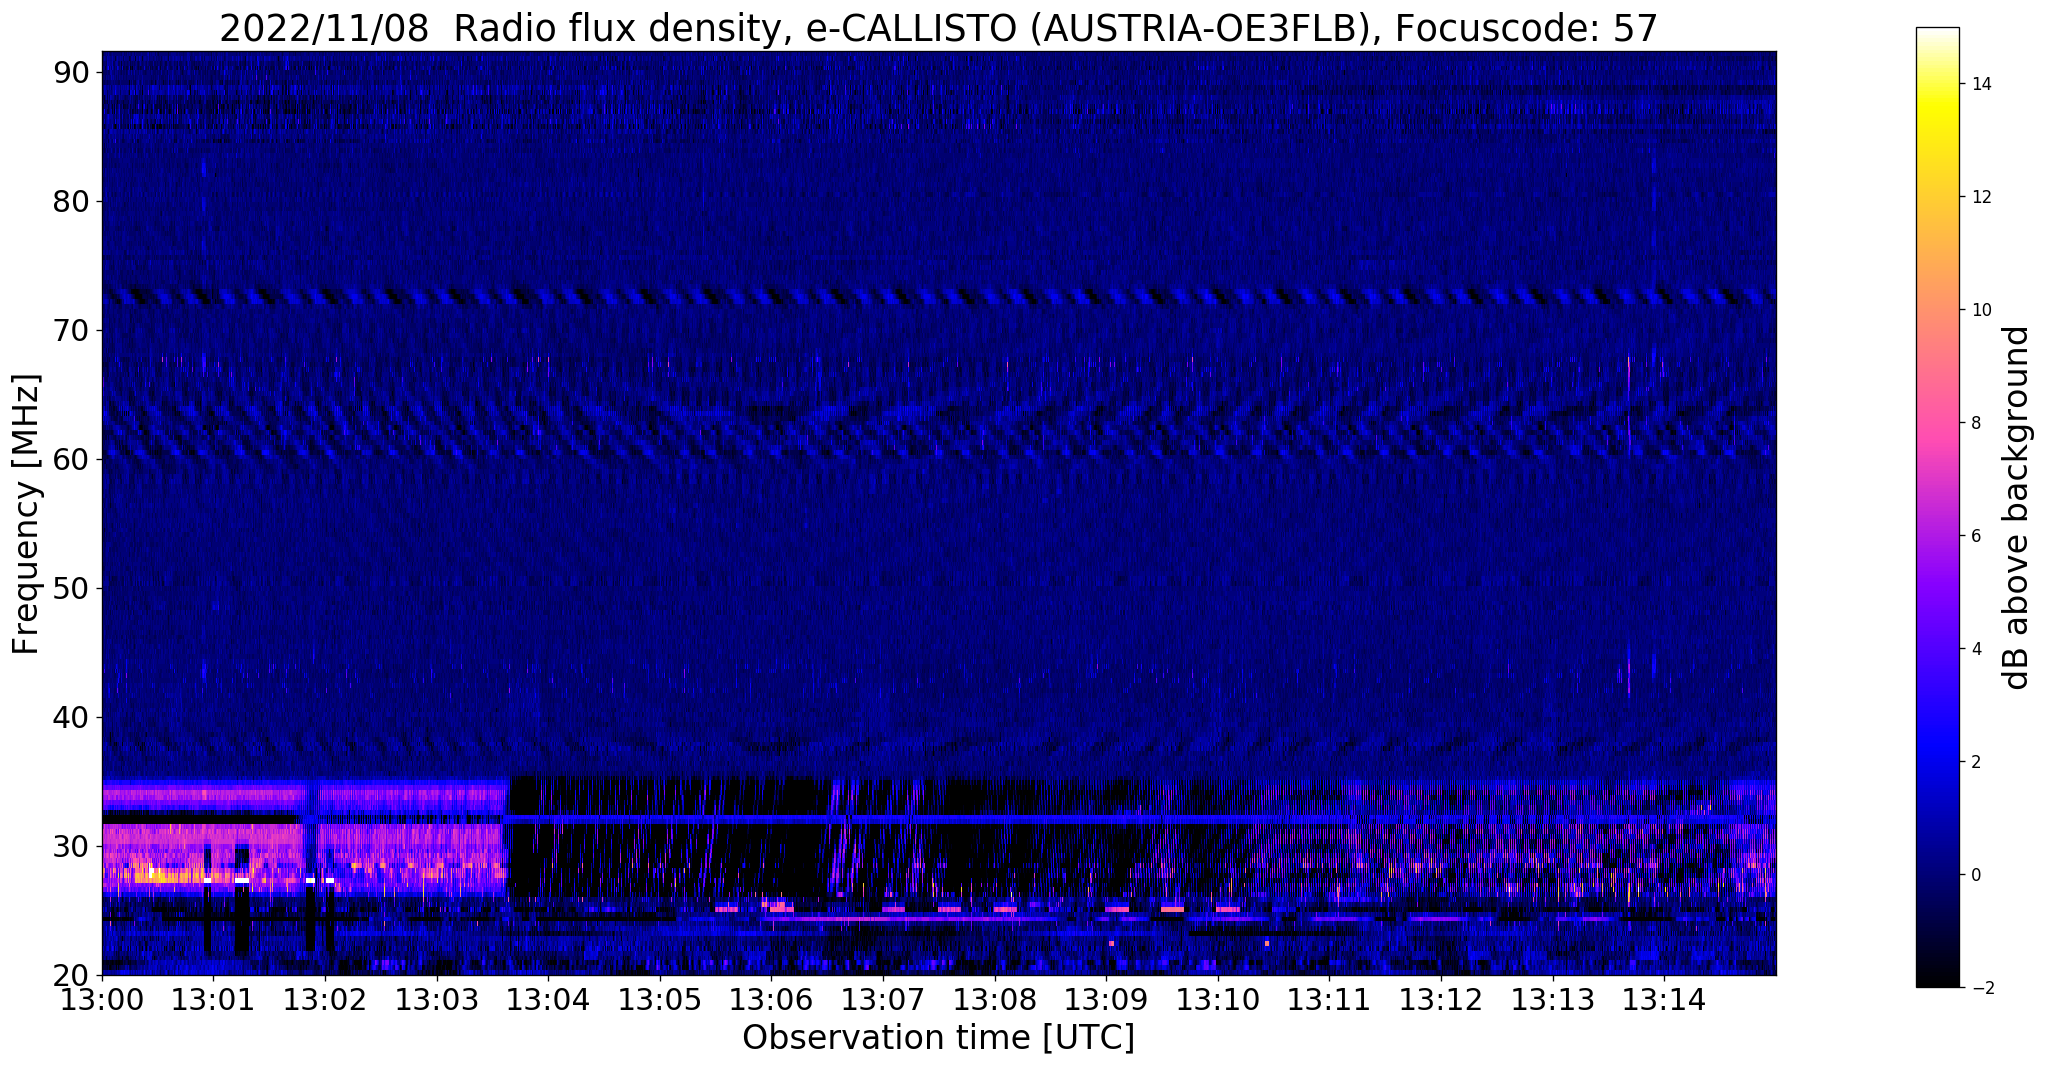Click the 13:08 time tick label

point(994,999)
